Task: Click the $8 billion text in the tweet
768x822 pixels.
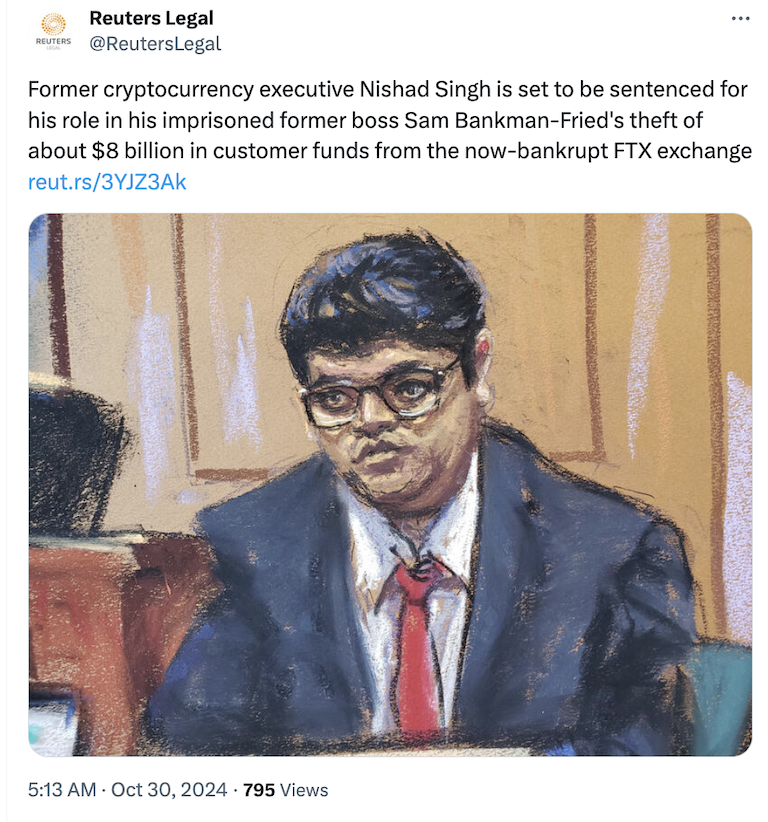Action: point(138,152)
